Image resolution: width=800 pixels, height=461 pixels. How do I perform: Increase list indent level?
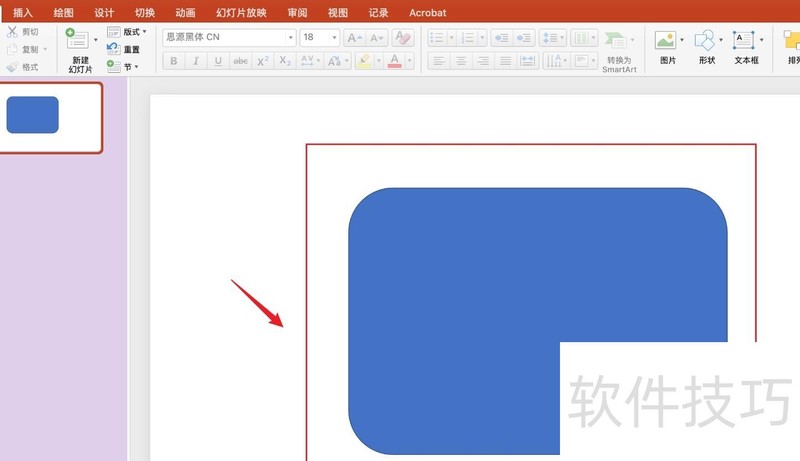pos(523,38)
